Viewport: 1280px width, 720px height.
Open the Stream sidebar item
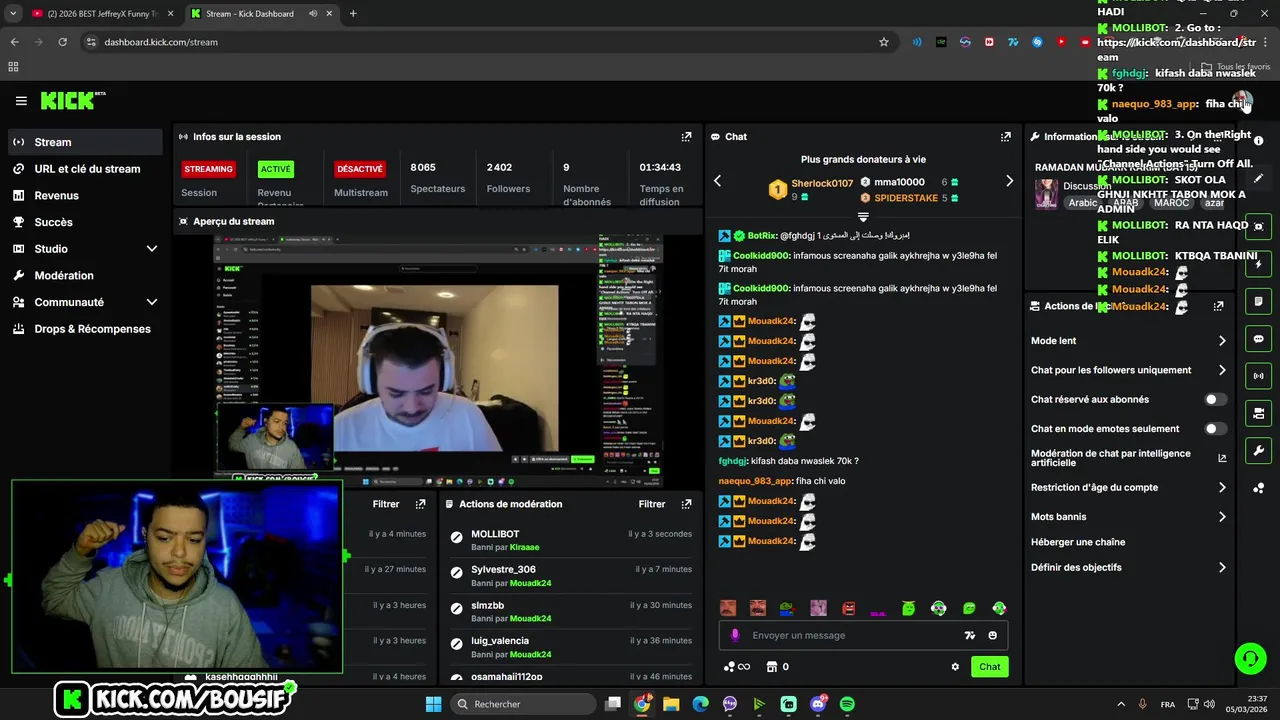(85, 142)
